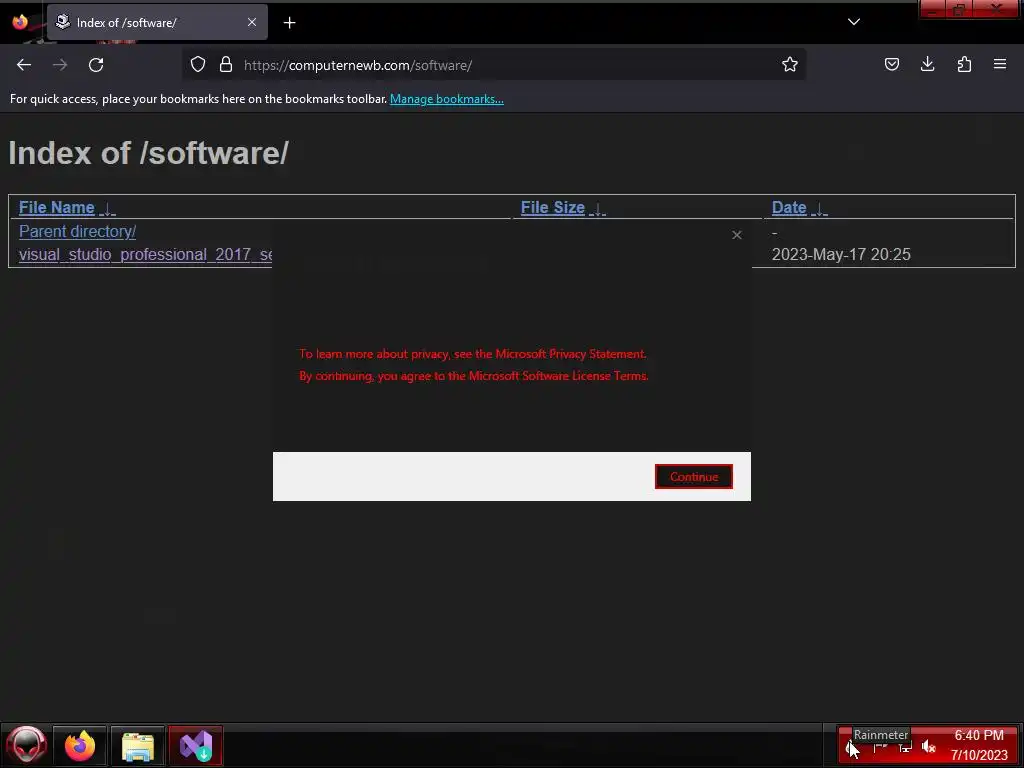Open the Manage bookmarks link
Viewport: 1024px width, 768px height.
[x=447, y=99]
